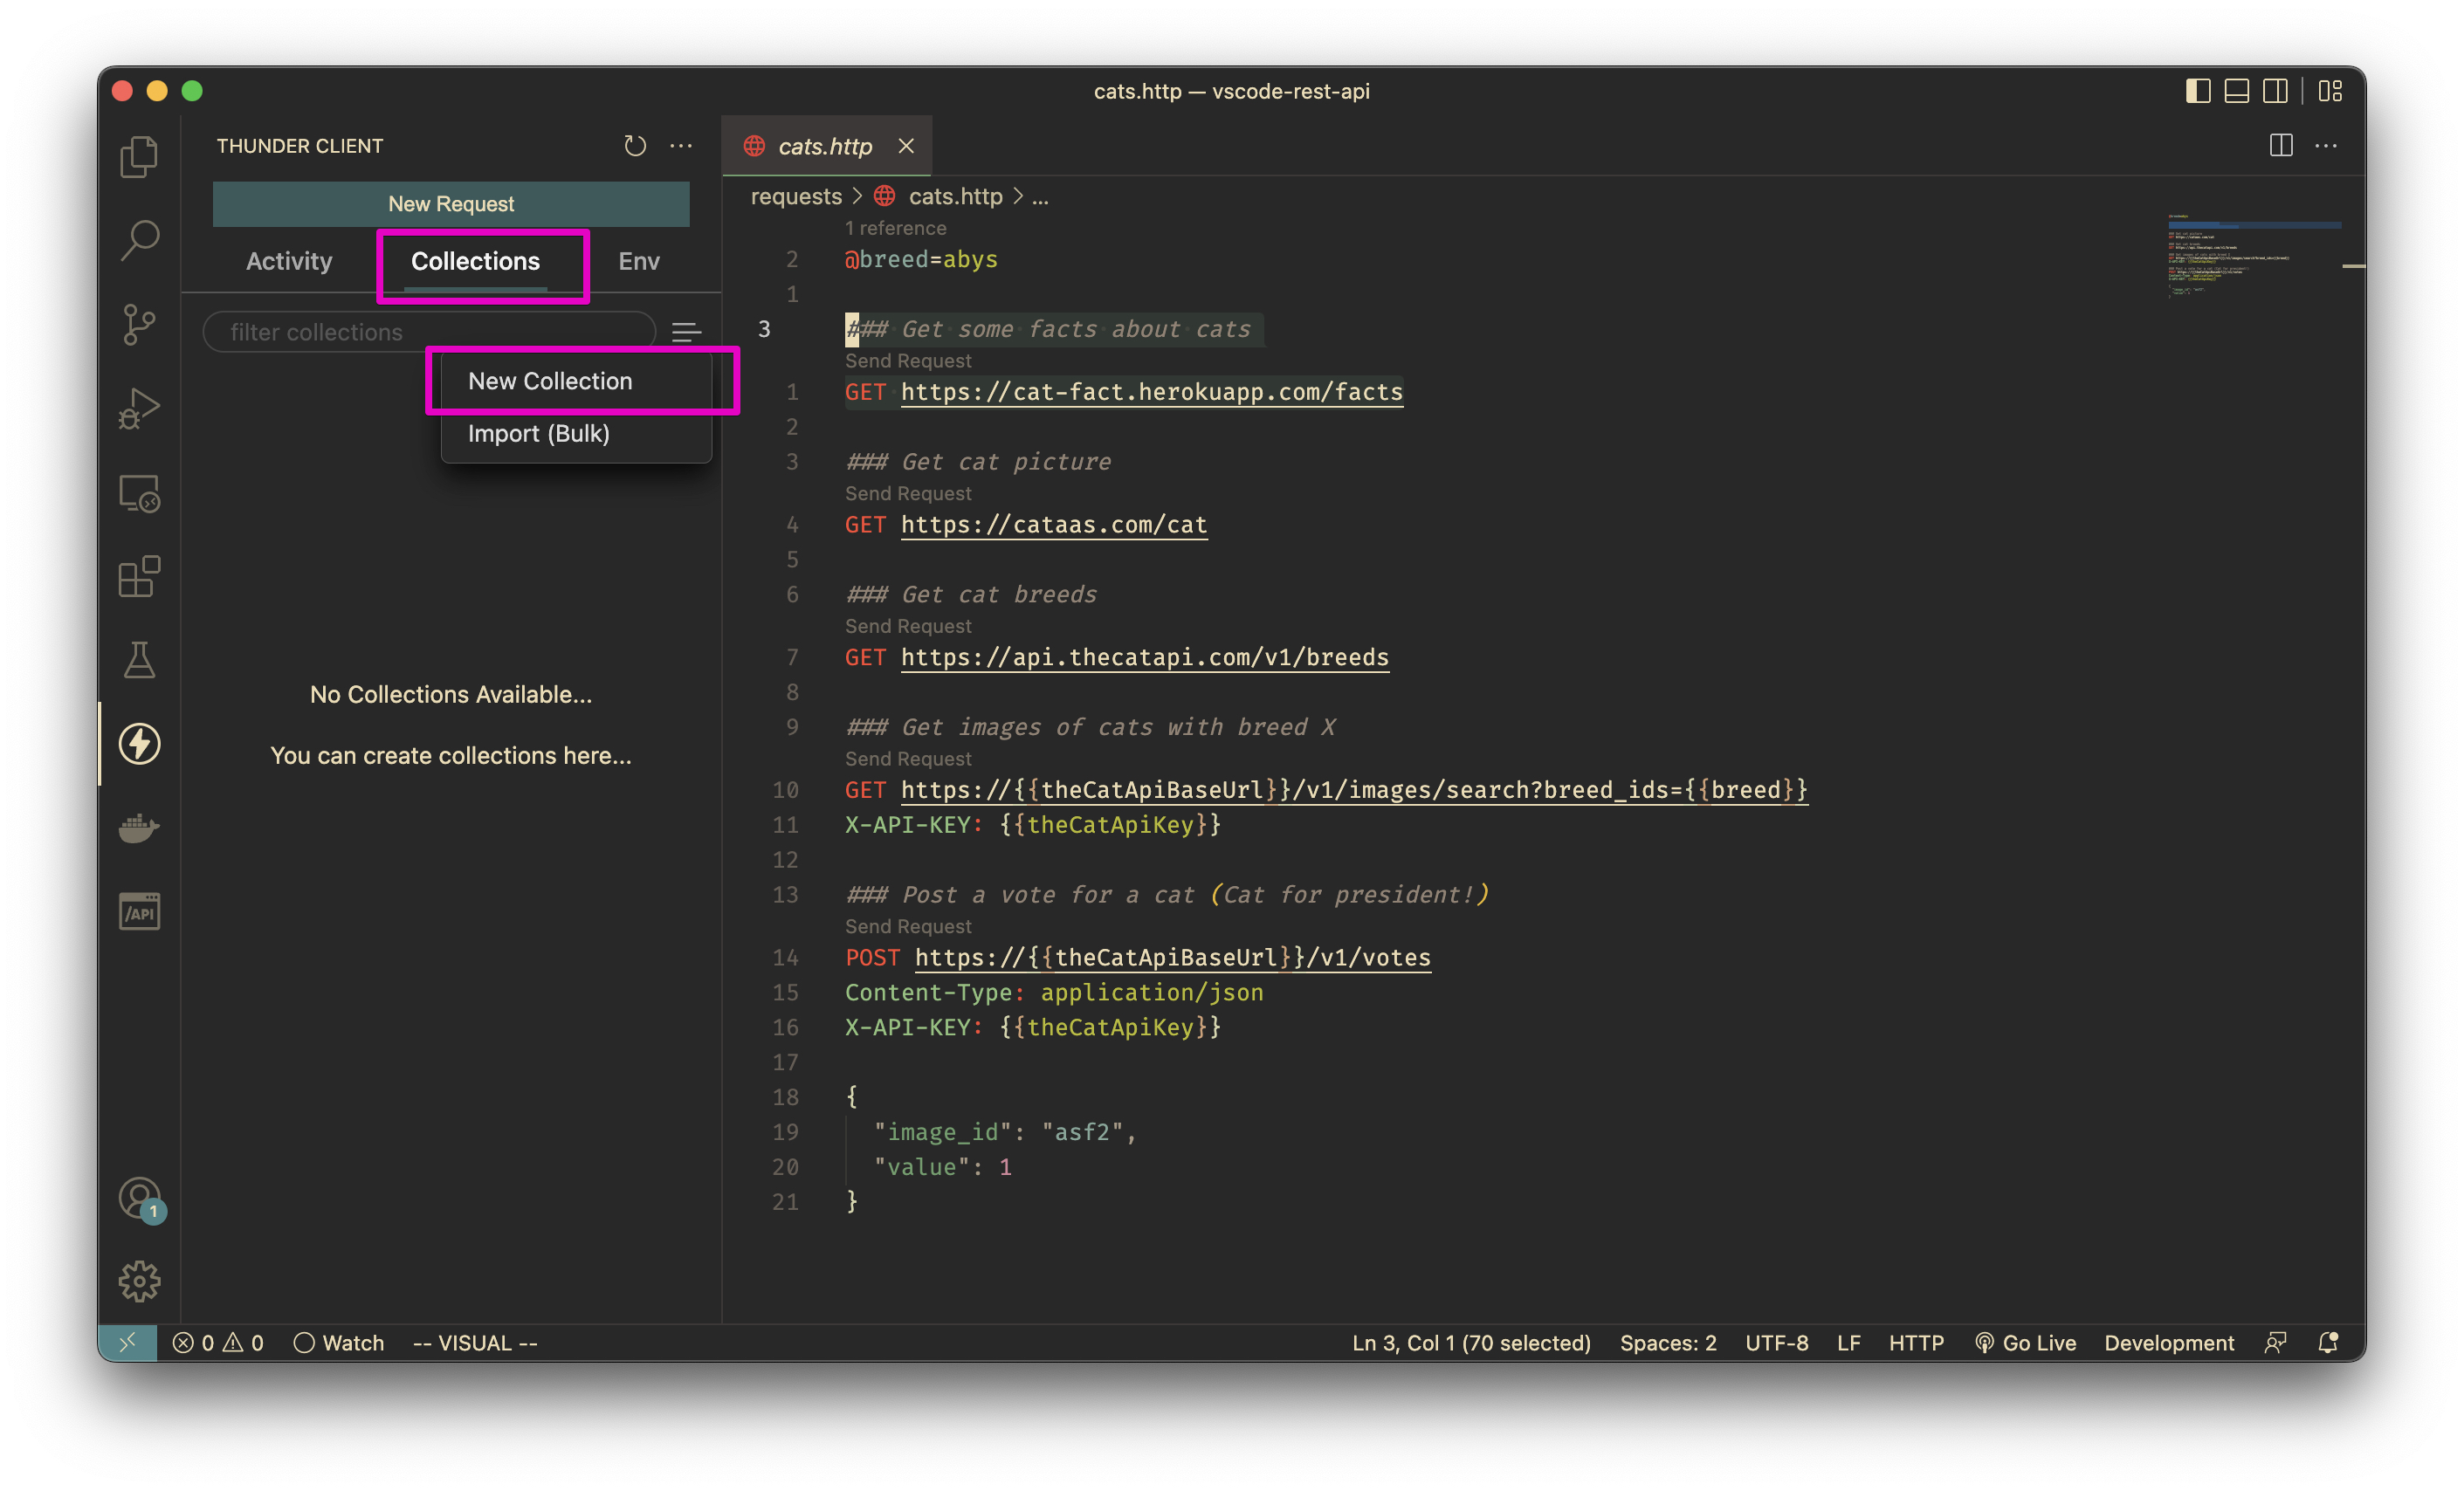Toggle Watch in status bar
Image resolution: width=2464 pixels, height=1491 pixels.
pyautogui.click(x=339, y=1343)
